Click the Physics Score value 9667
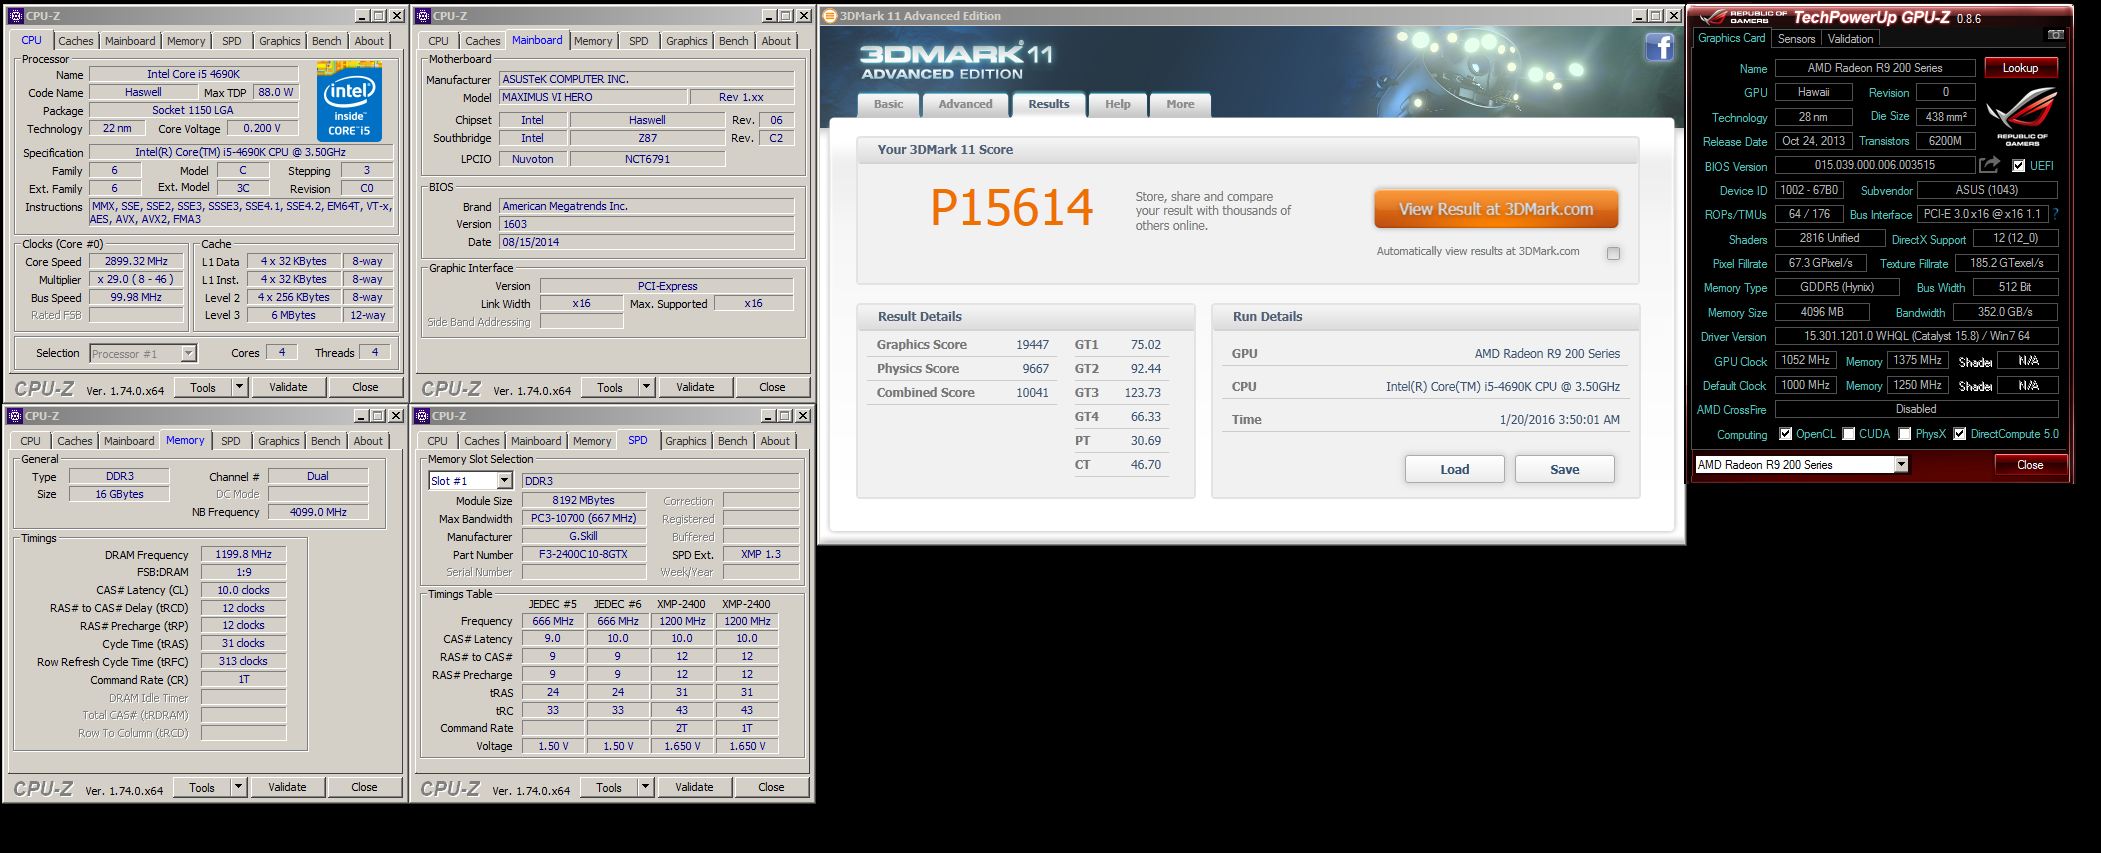Screen dimensions: 2101x853 1035,369
